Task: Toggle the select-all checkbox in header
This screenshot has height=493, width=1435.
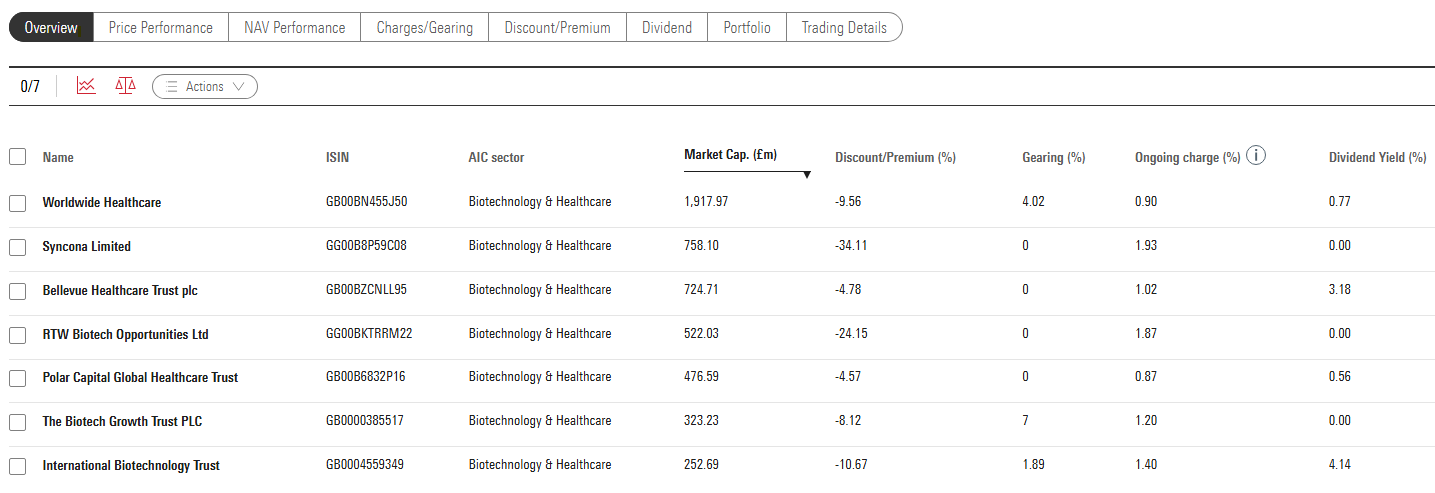Action: [x=17, y=157]
